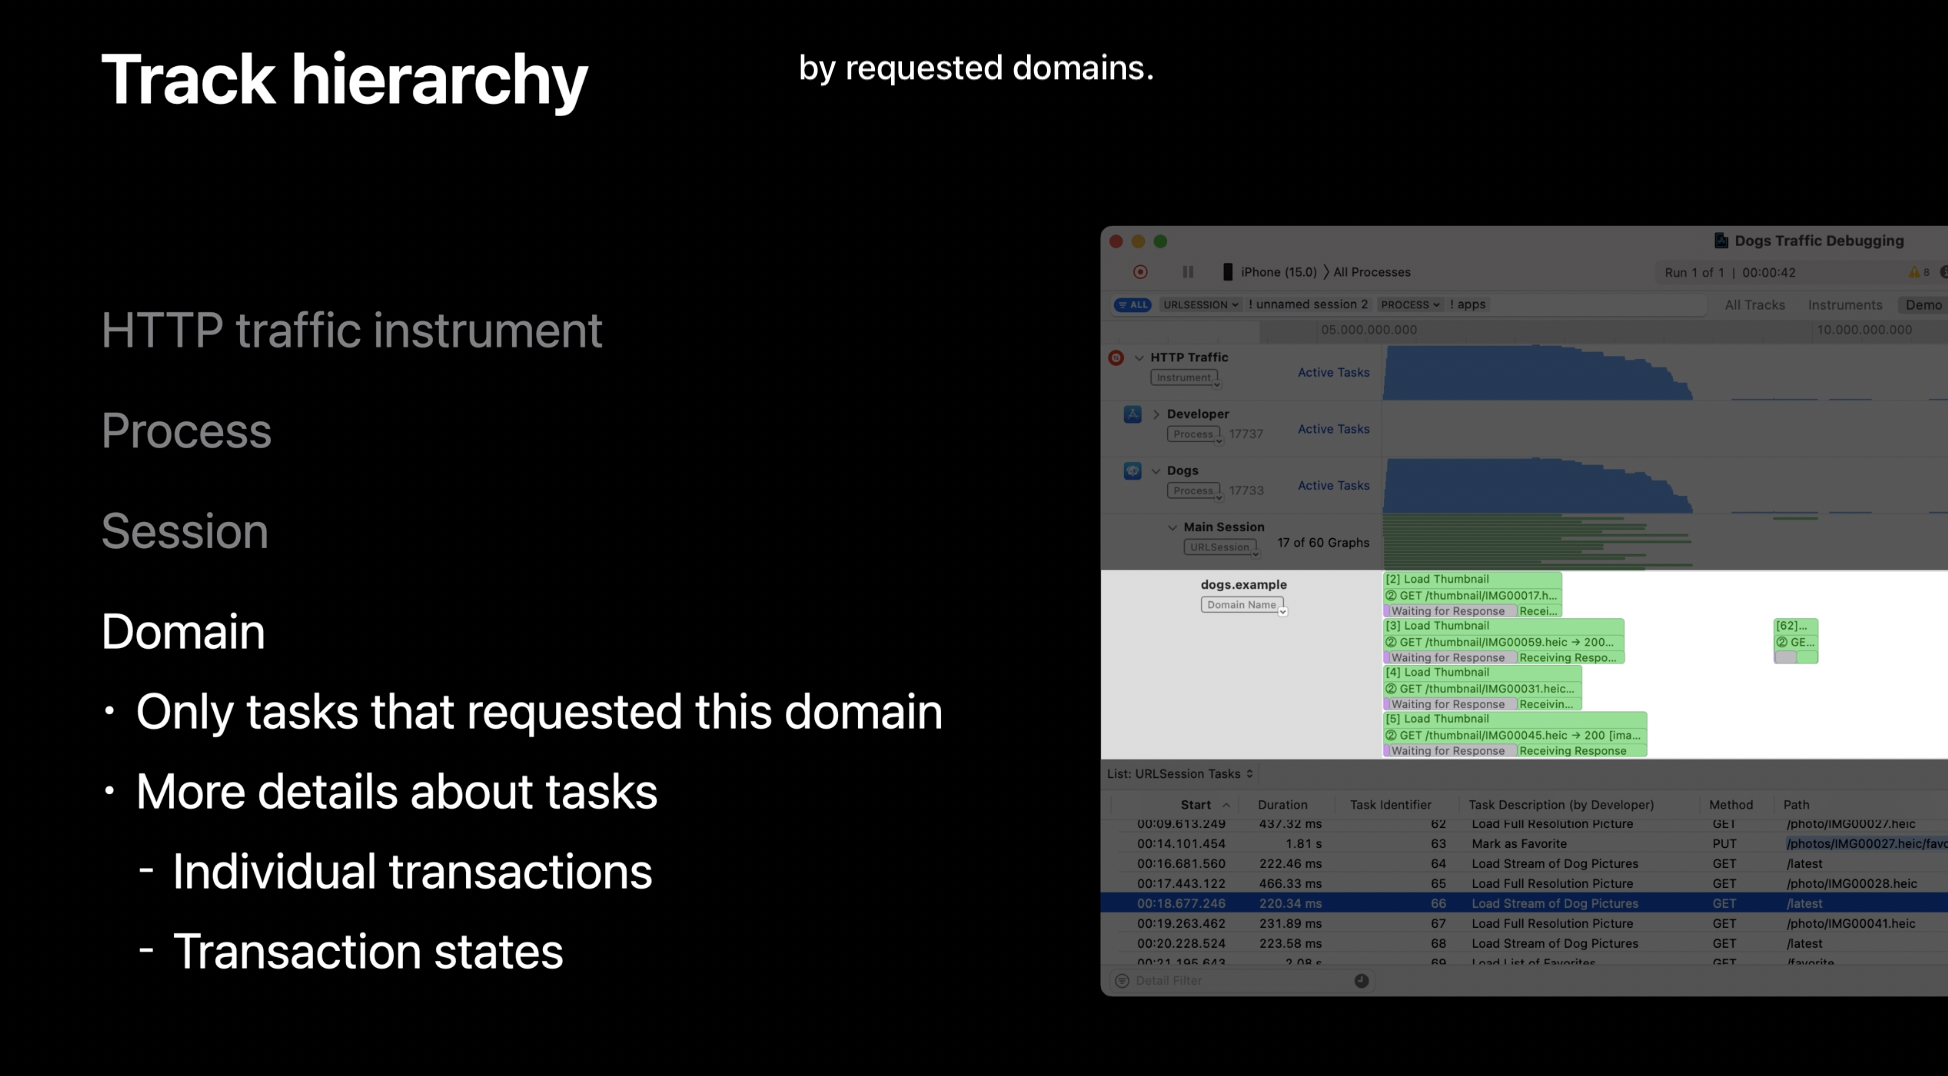Screen dimensions: 1948x1076
Task: Click the Pause button in the Instruments toolbar
Action: [1188, 272]
